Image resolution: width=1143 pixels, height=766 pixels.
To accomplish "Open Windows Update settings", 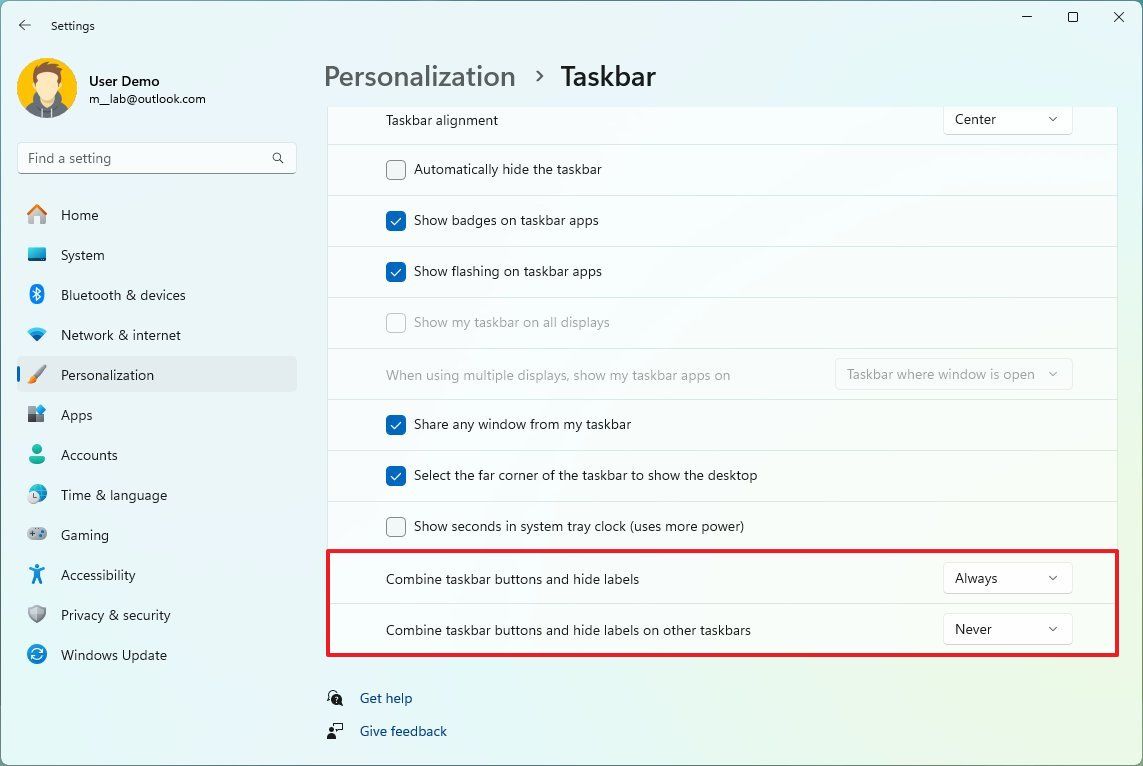I will pyautogui.click(x=113, y=655).
